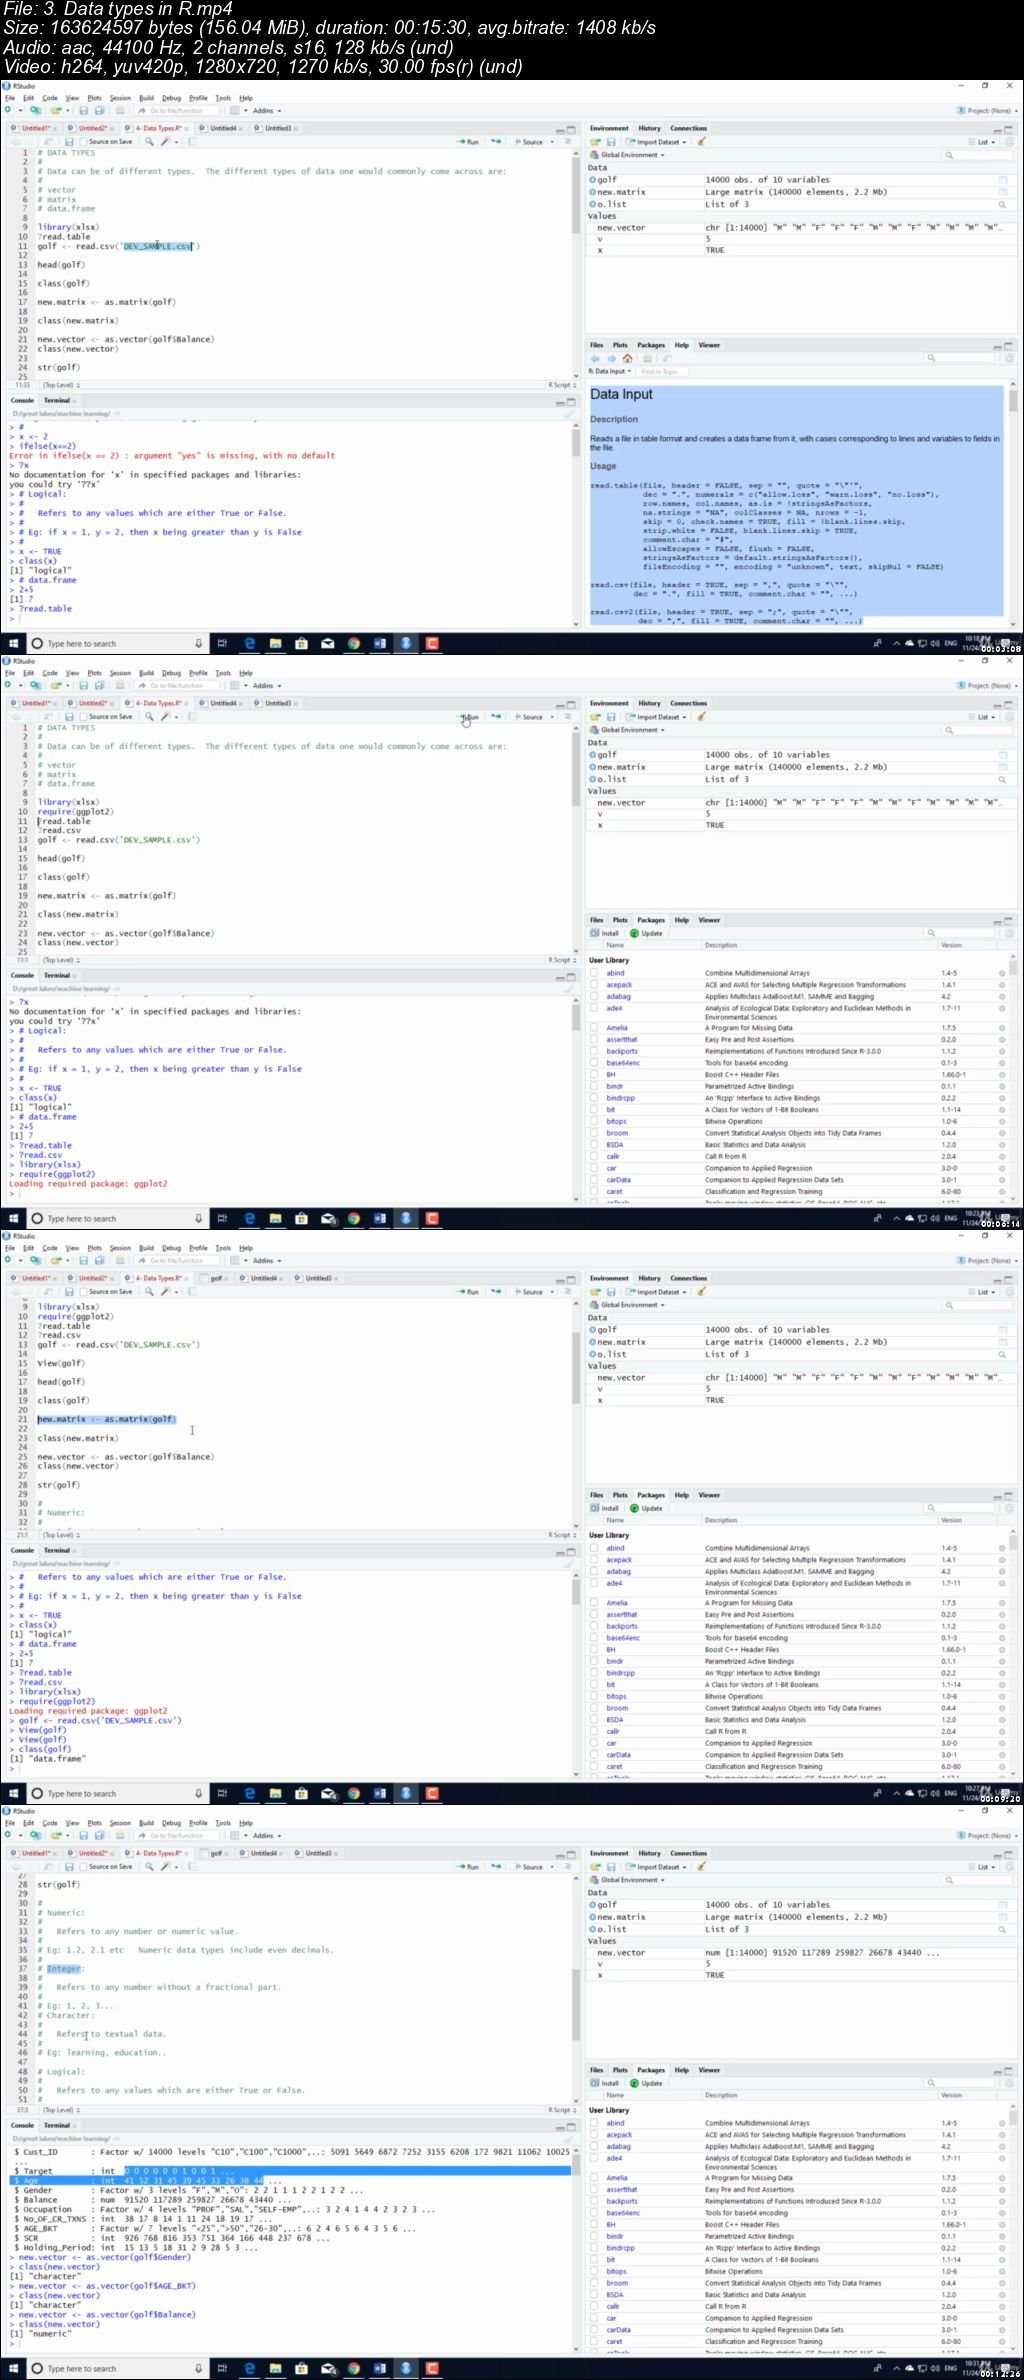Viewport: 1024px width, 2380px height.
Task: Switch to the History tab in 00:03:08 frame
Action: 650,128
